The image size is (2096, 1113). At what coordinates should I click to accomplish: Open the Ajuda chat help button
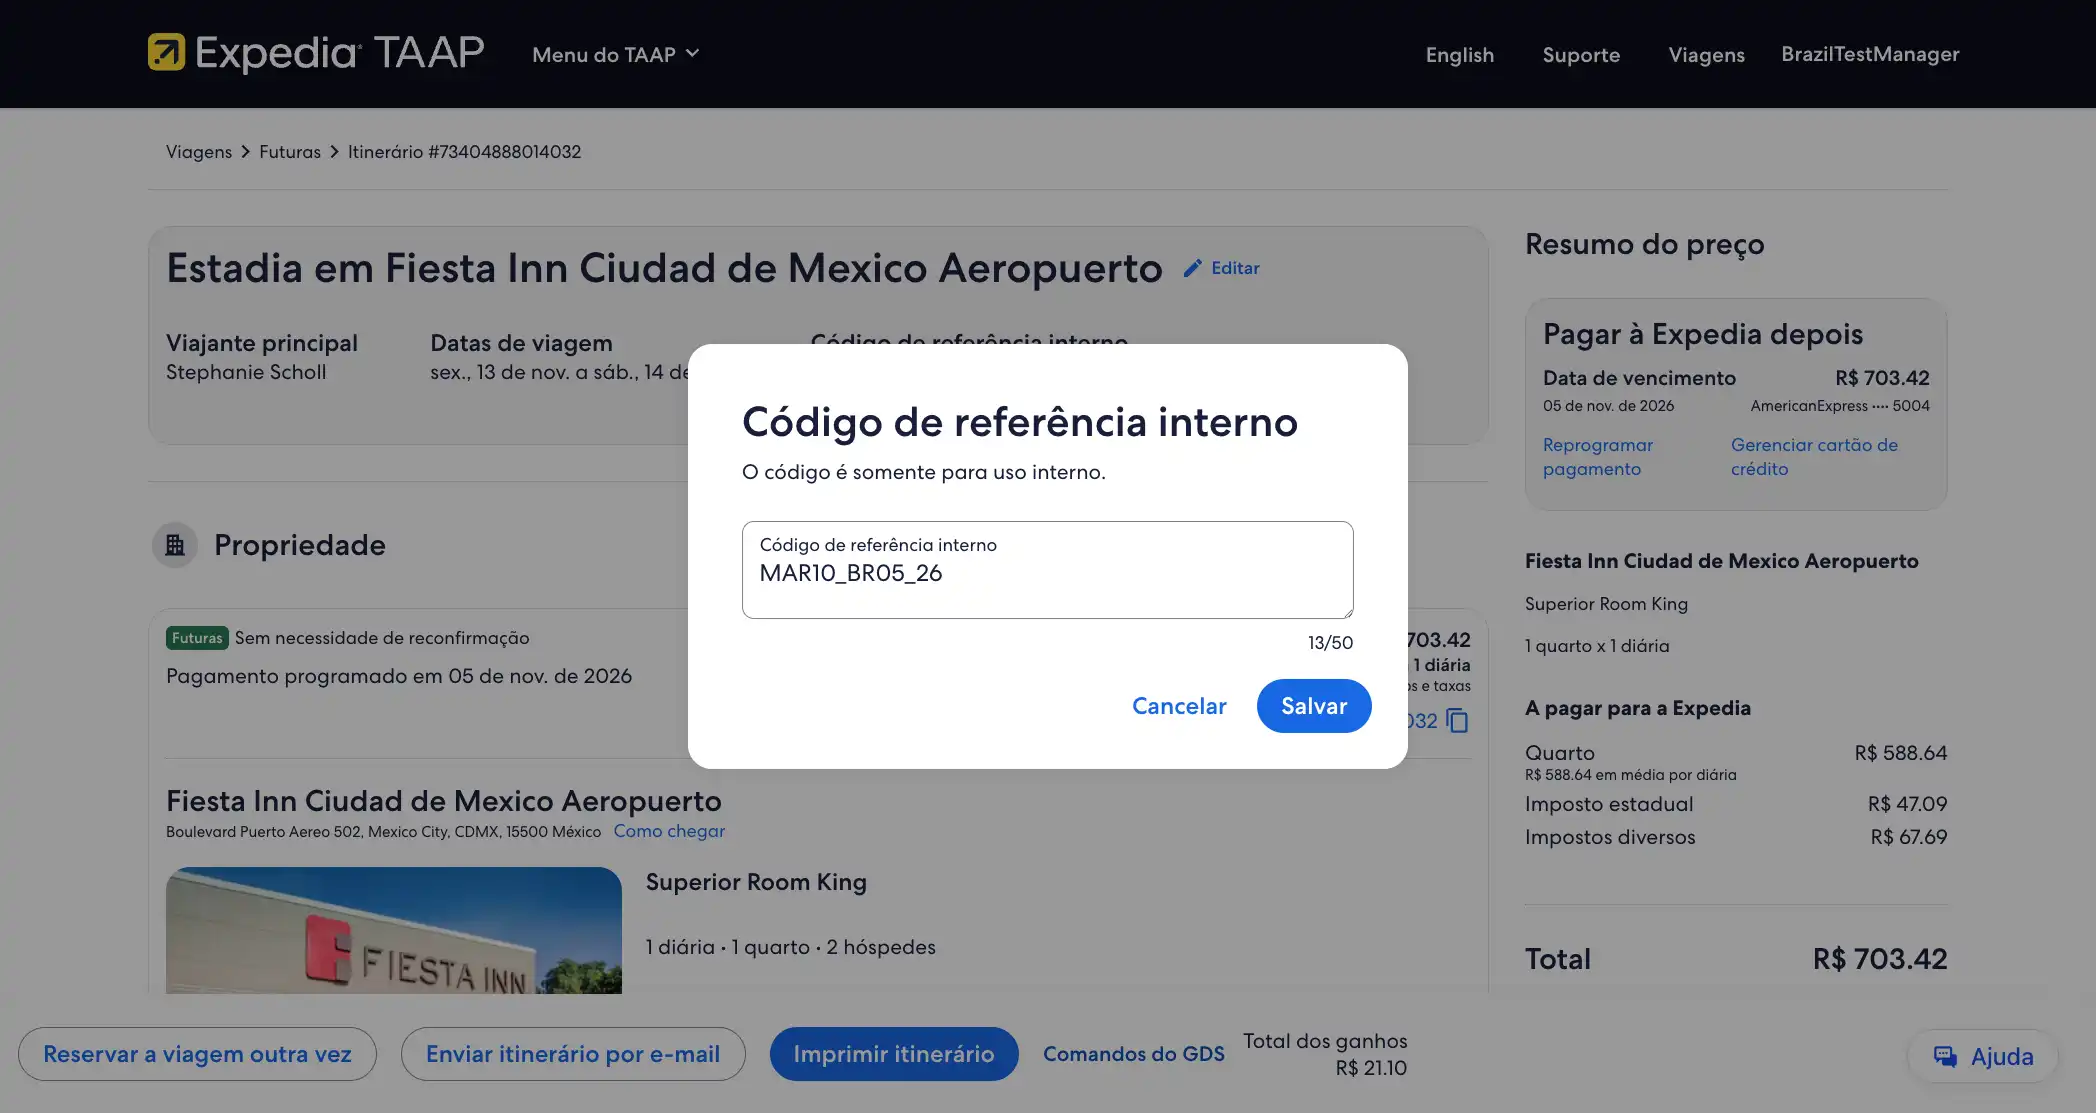pos(1983,1056)
